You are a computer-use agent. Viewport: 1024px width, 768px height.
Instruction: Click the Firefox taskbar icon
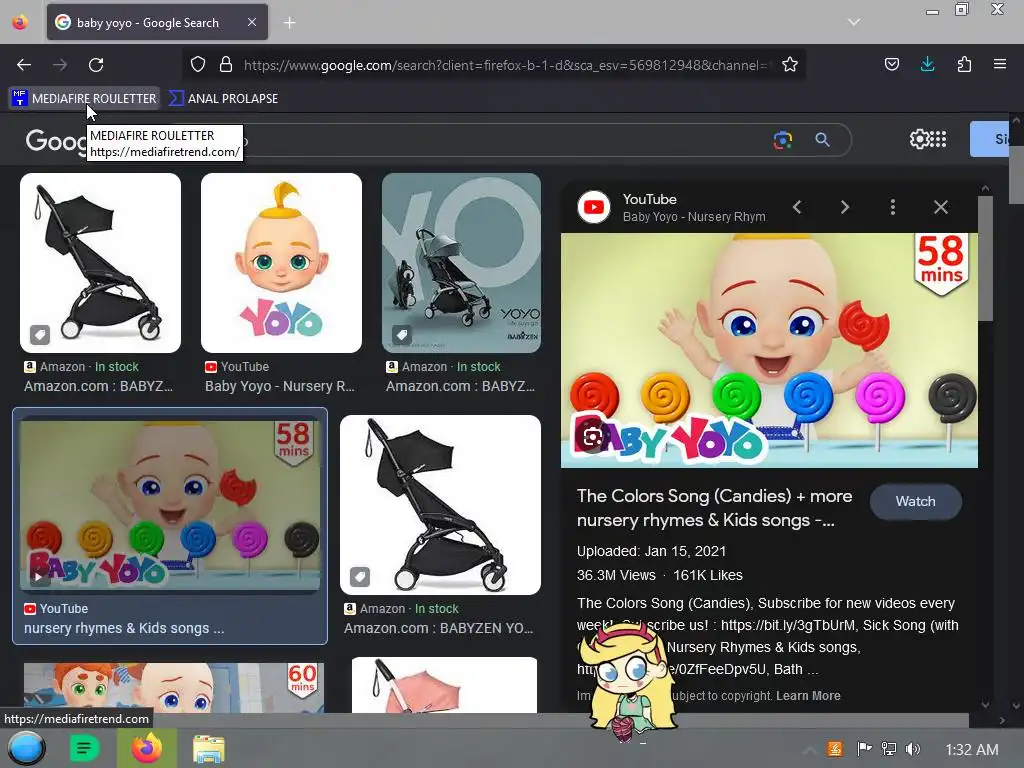pyautogui.click(x=147, y=748)
